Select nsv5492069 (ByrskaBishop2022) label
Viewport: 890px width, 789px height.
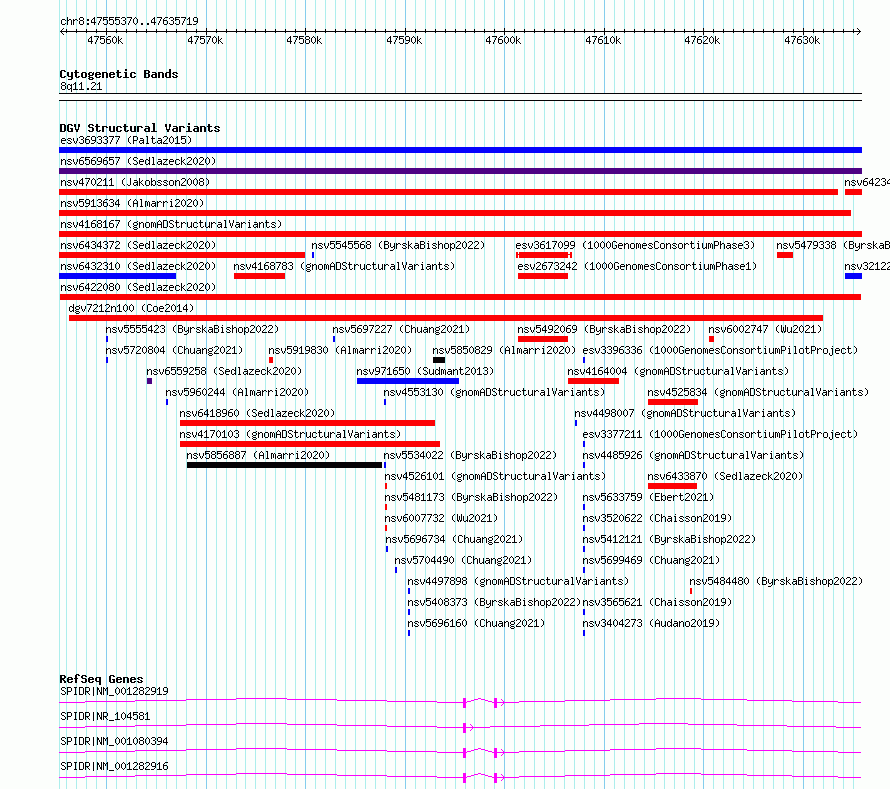coord(604,329)
